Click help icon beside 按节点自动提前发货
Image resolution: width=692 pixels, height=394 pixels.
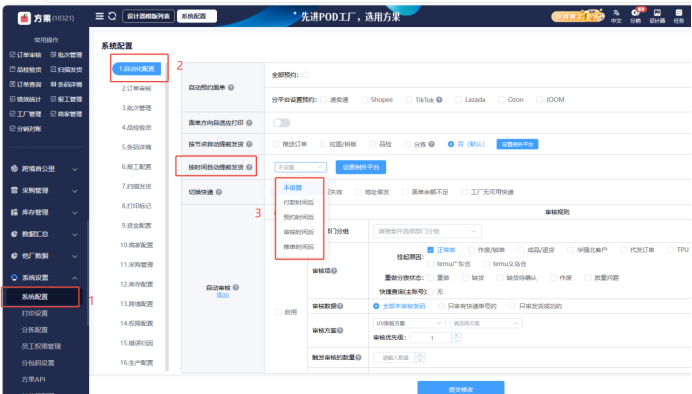click(x=249, y=144)
